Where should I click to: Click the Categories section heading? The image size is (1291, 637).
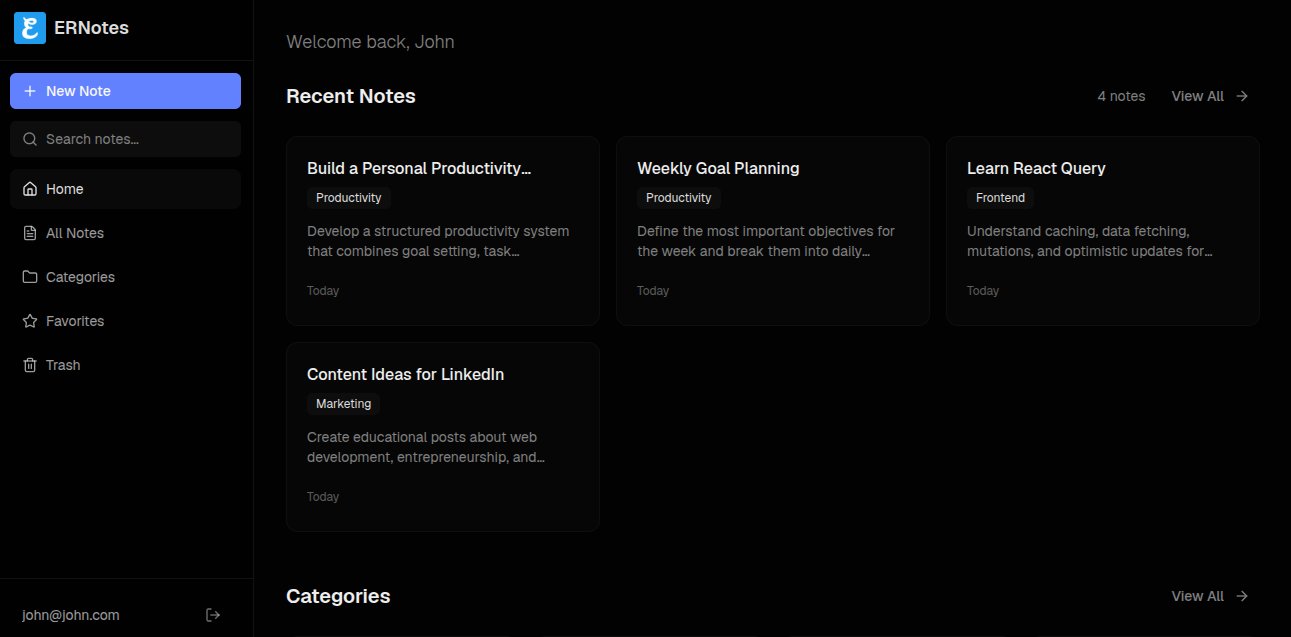338,596
